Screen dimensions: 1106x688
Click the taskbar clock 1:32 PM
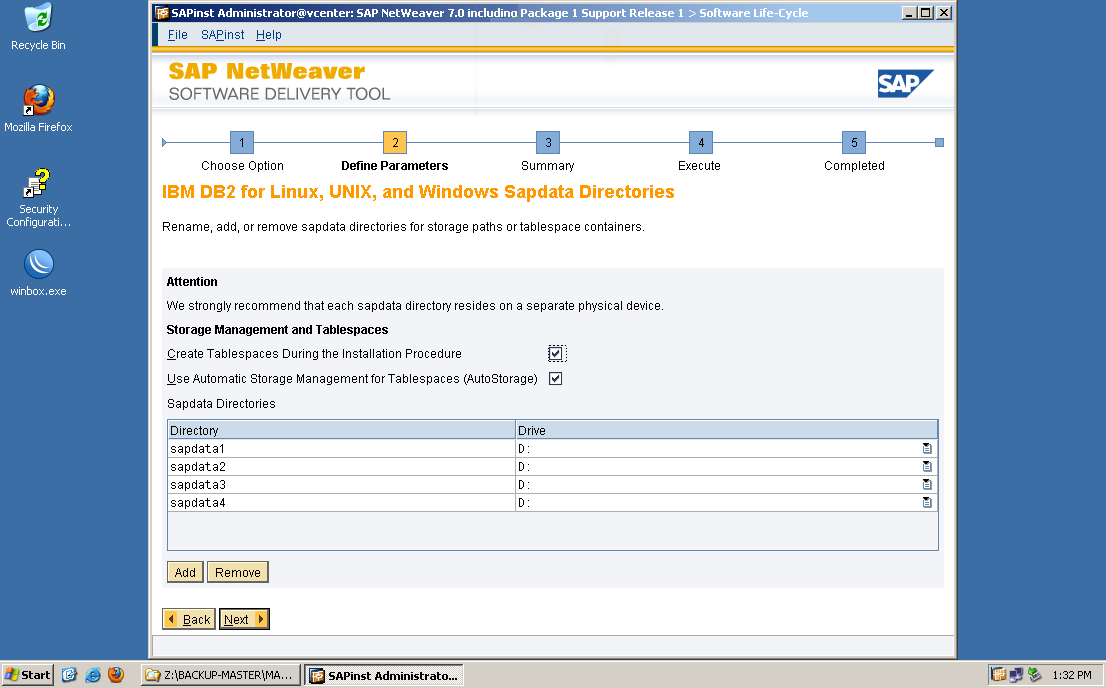[1071, 675]
